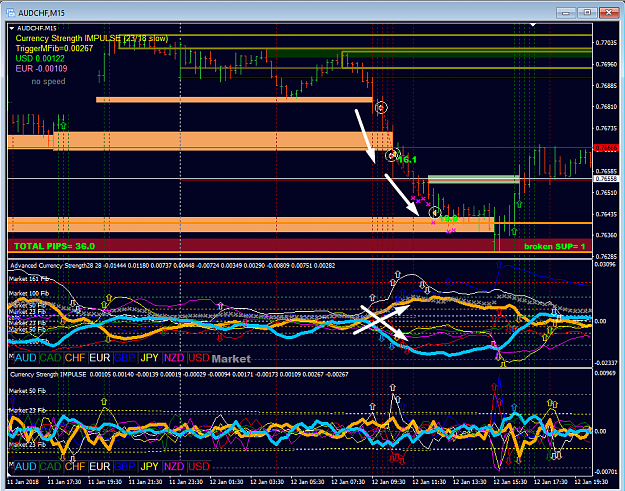Click the green '16.1' pips label

point(407,160)
